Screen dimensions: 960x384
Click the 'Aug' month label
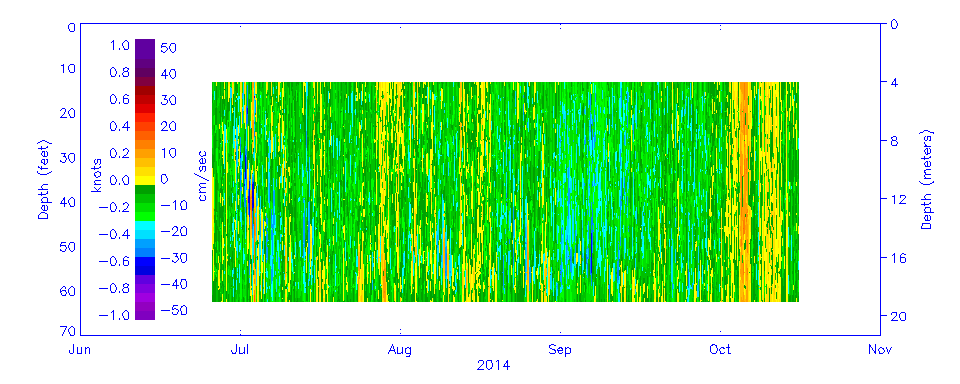[400, 350]
